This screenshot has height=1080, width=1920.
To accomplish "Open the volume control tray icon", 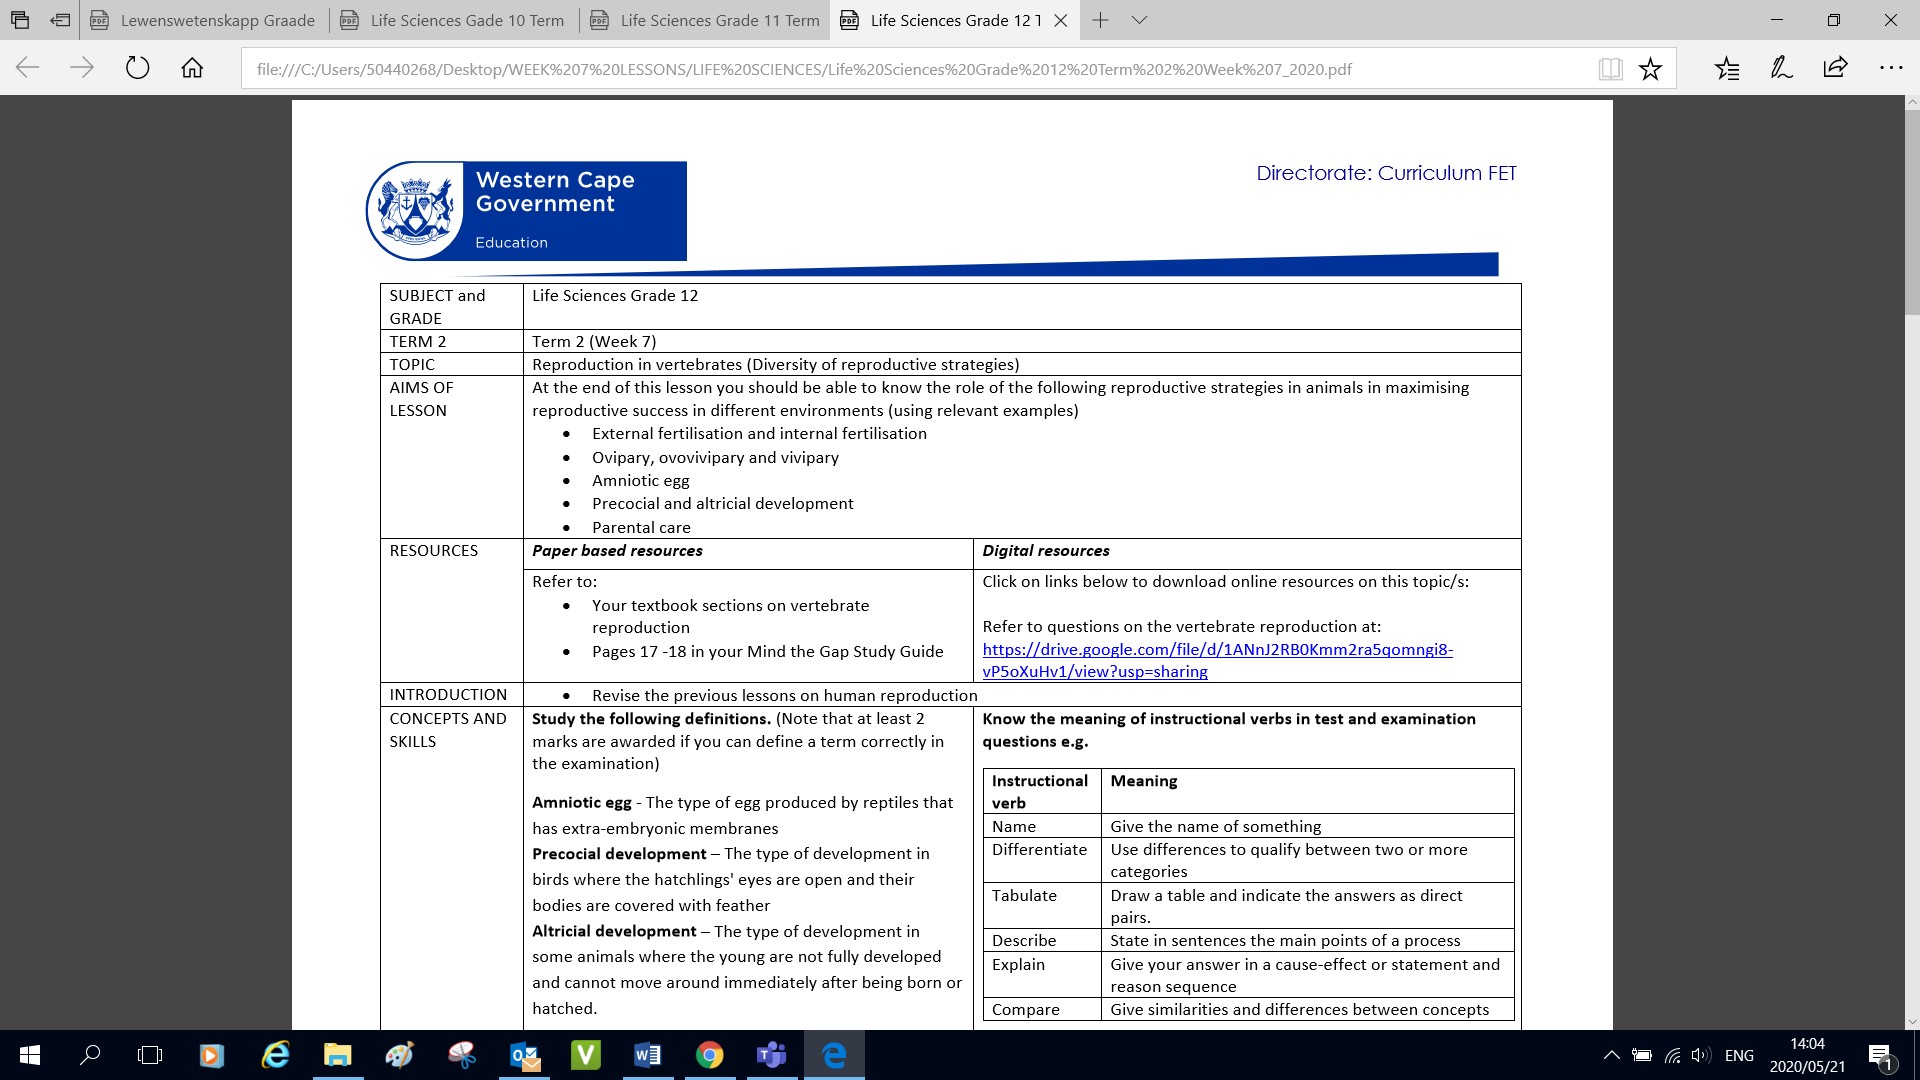I will tap(1701, 1055).
